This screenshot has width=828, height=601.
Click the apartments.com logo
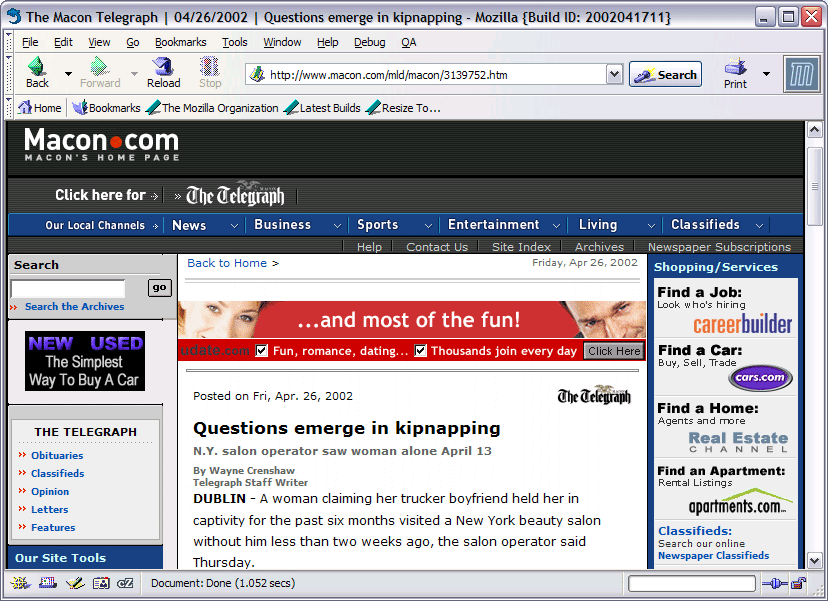(740, 502)
